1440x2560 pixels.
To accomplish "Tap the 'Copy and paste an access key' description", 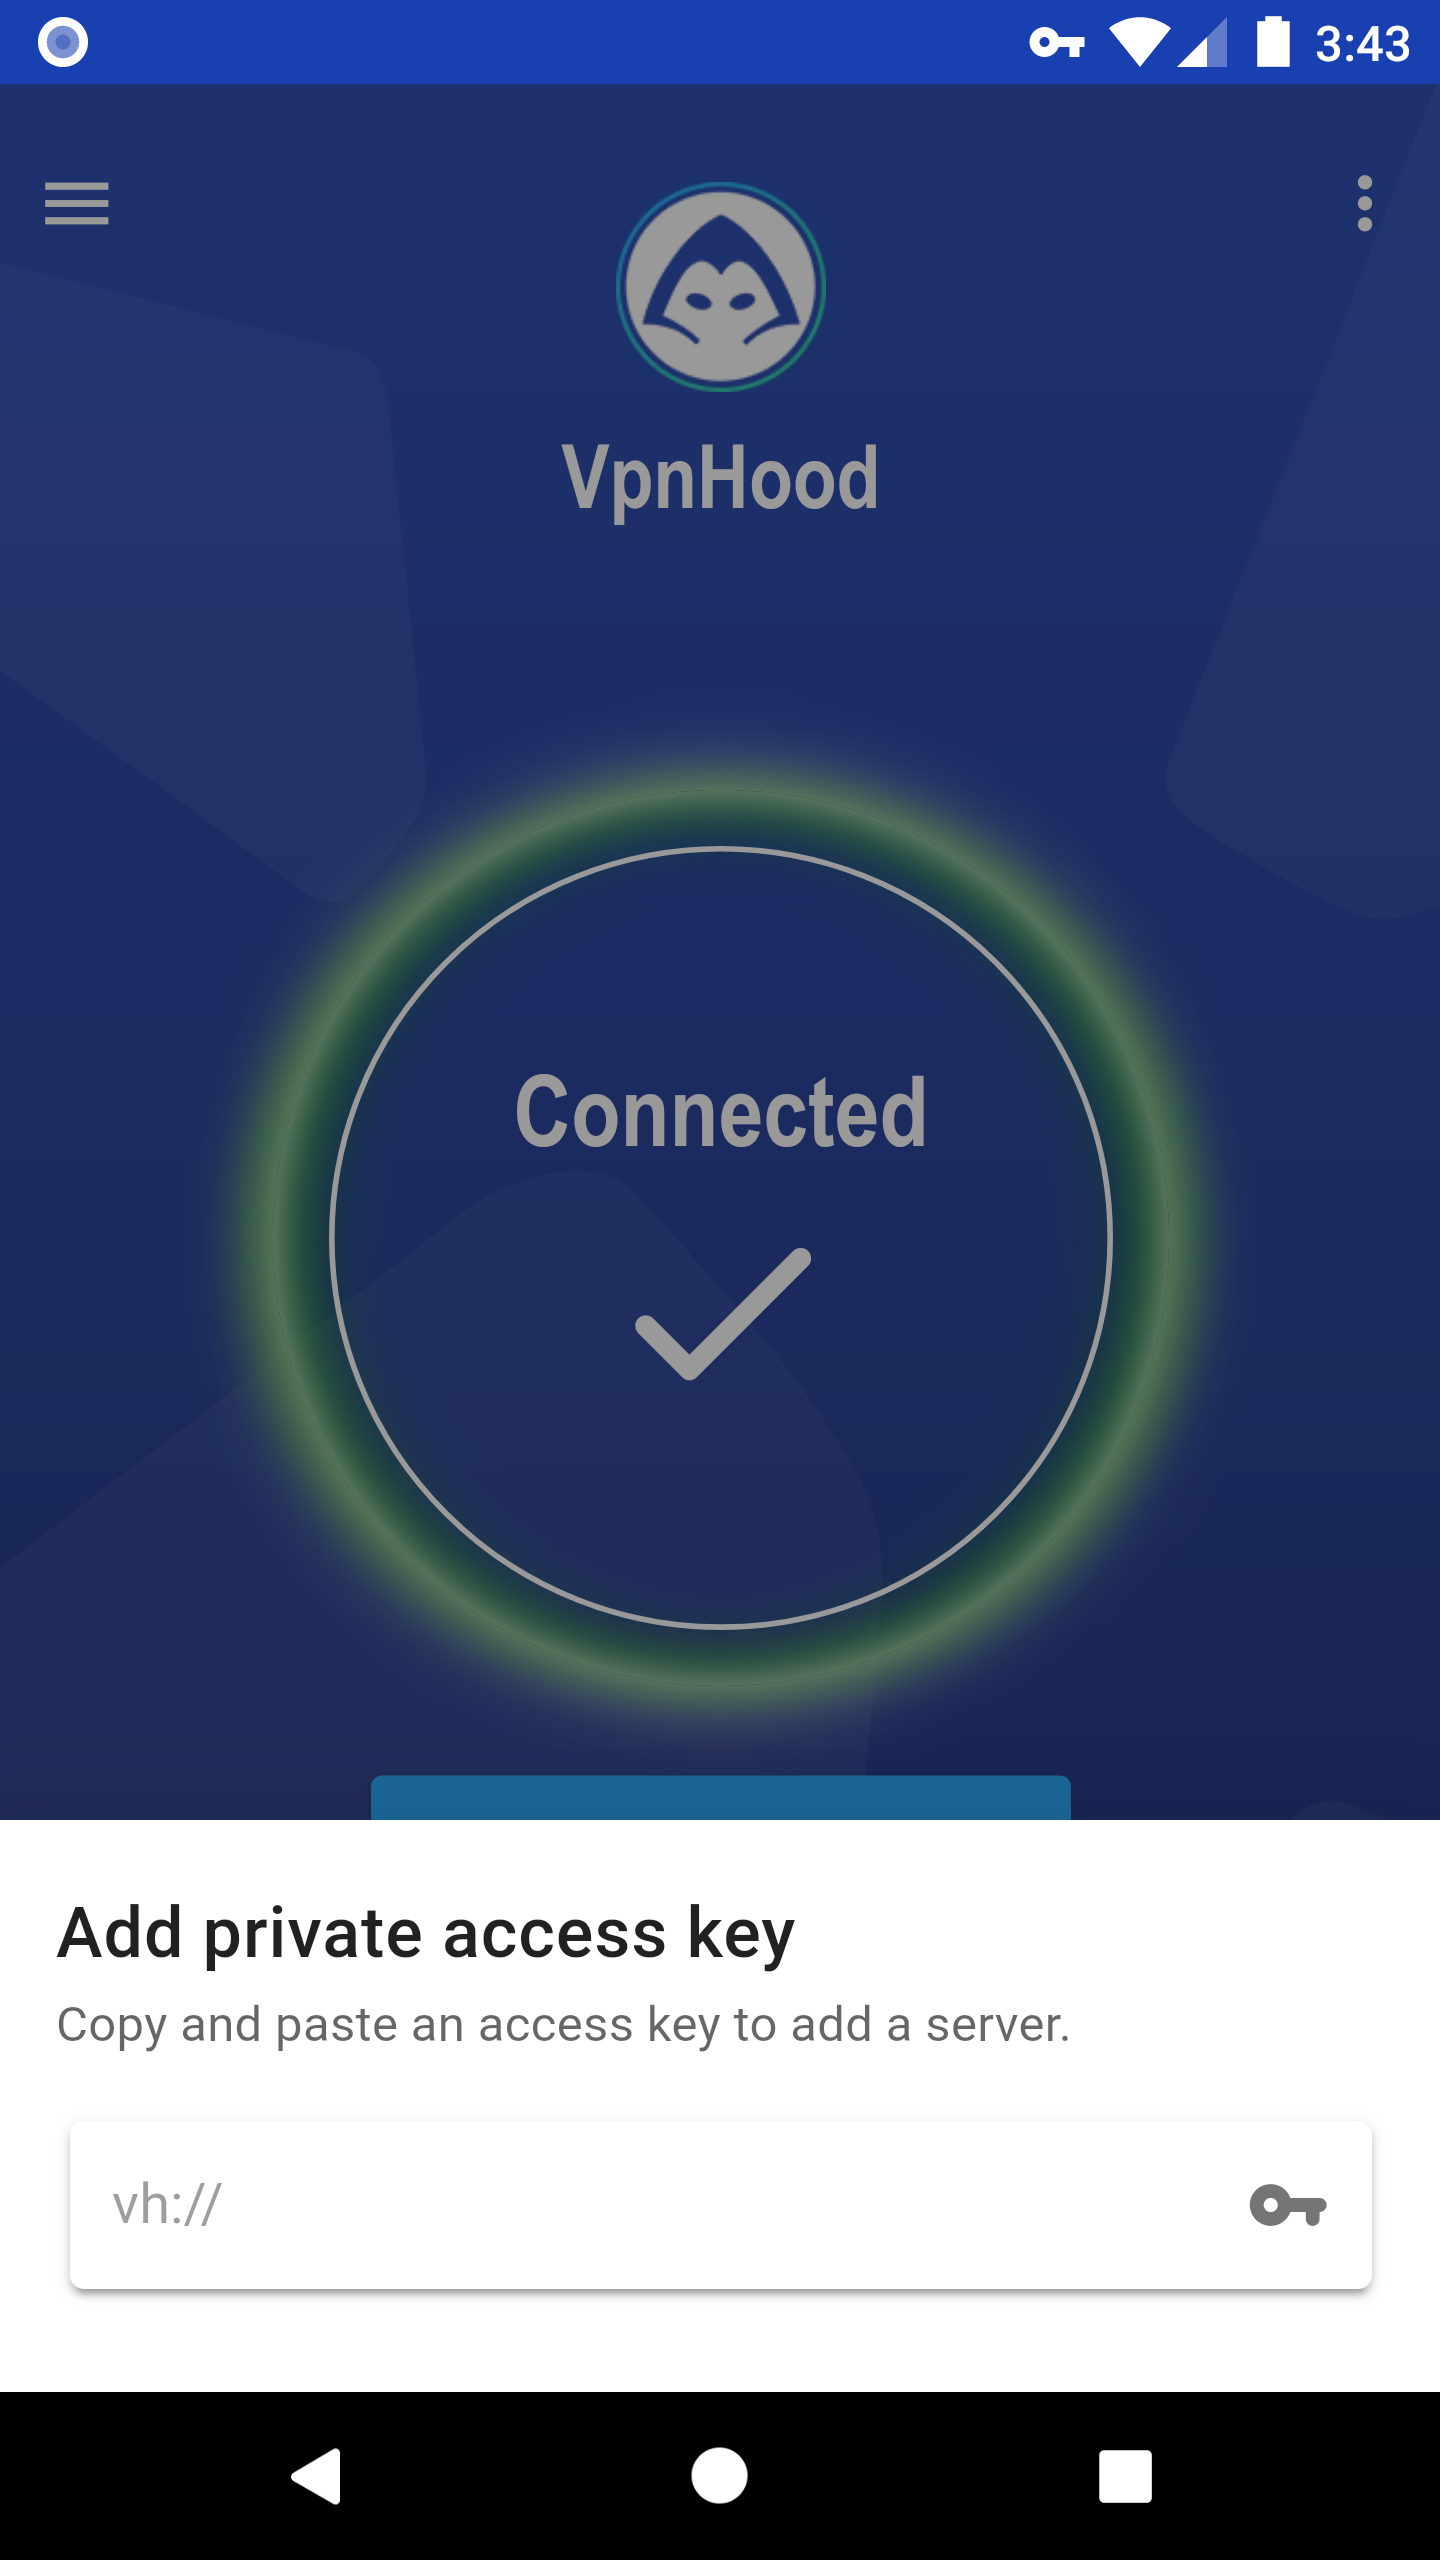I will (x=564, y=2026).
